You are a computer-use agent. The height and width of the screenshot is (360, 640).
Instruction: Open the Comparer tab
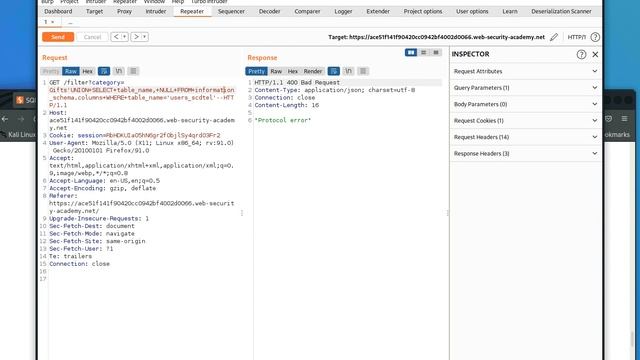pos(307,11)
